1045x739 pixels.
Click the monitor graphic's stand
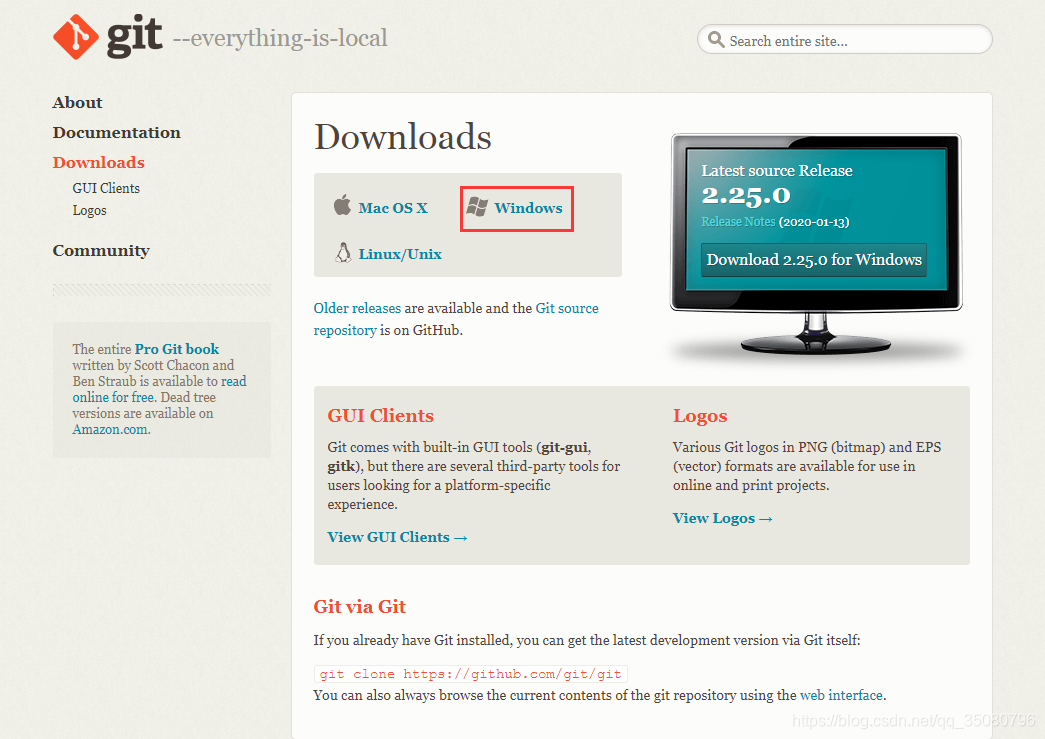pos(816,335)
